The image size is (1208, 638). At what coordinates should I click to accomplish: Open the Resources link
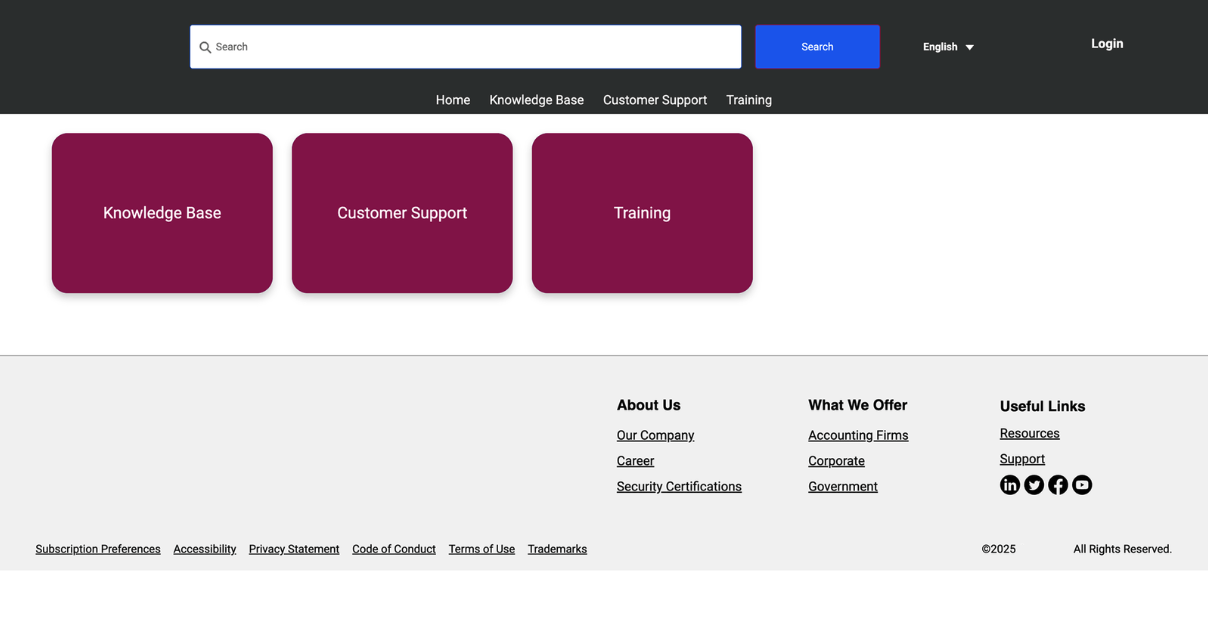point(1029,433)
